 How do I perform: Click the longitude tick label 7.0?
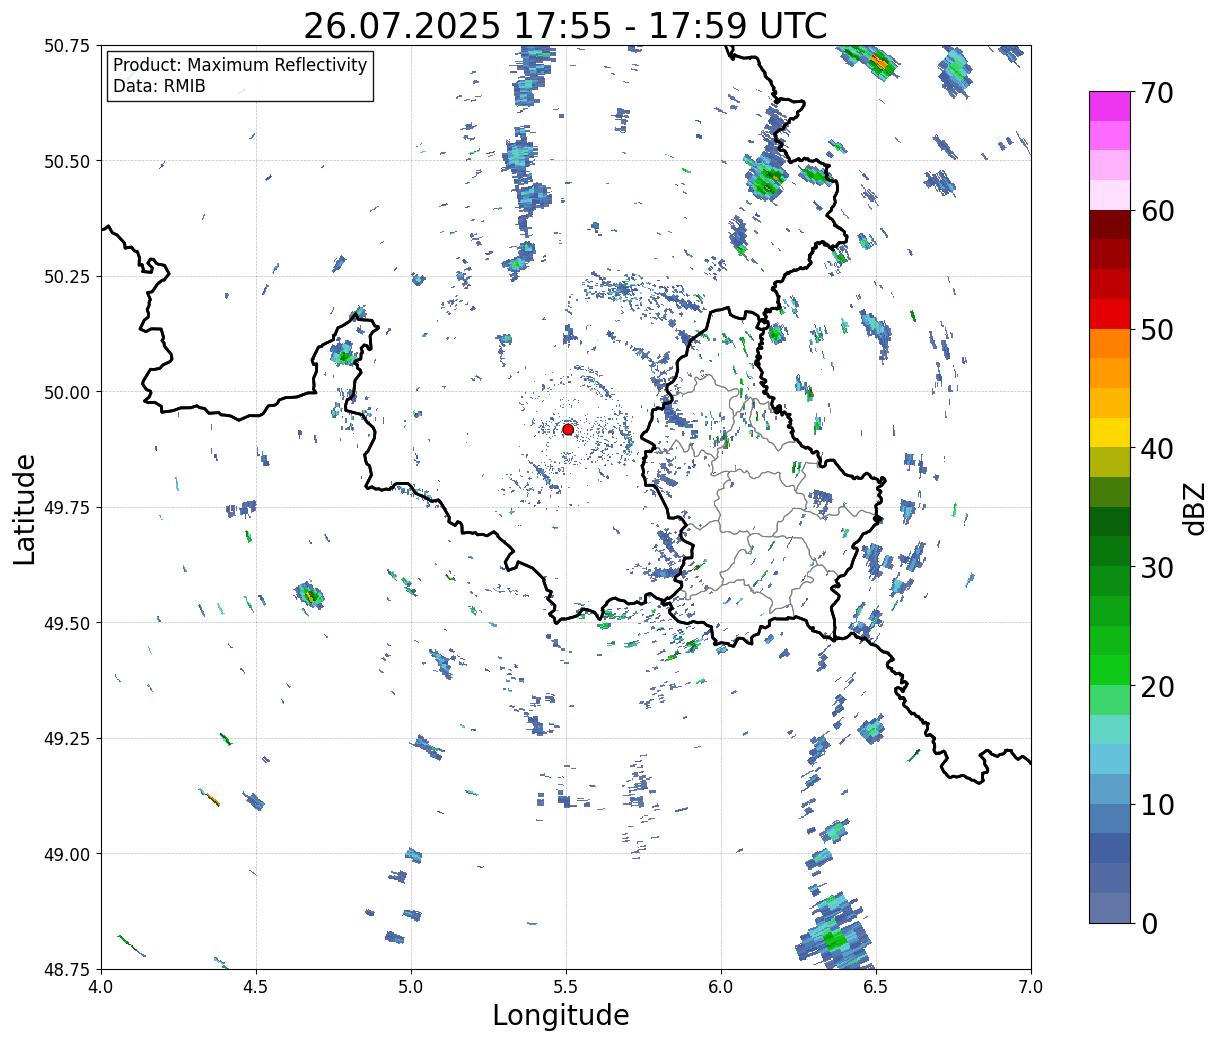1031,987
